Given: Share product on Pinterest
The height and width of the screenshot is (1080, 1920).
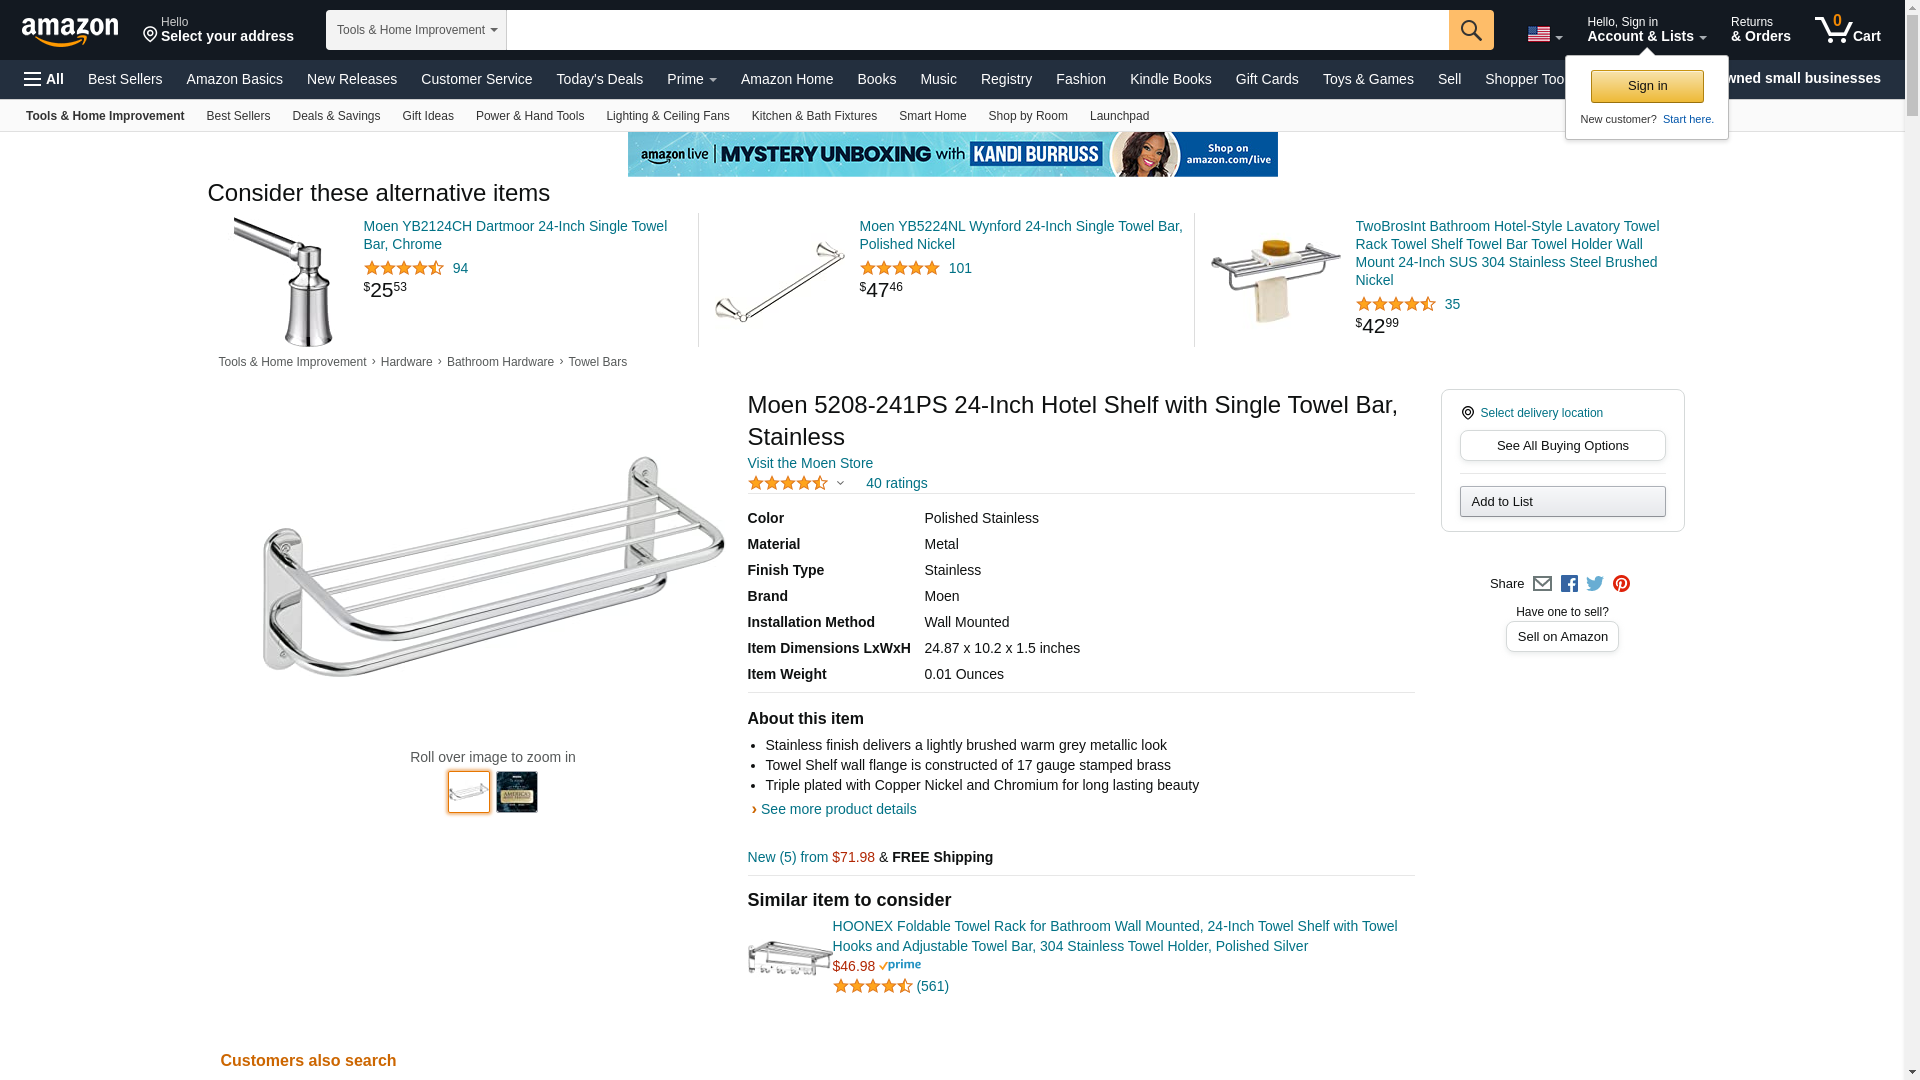Looking at the screenshot, I should [1621, 584].
